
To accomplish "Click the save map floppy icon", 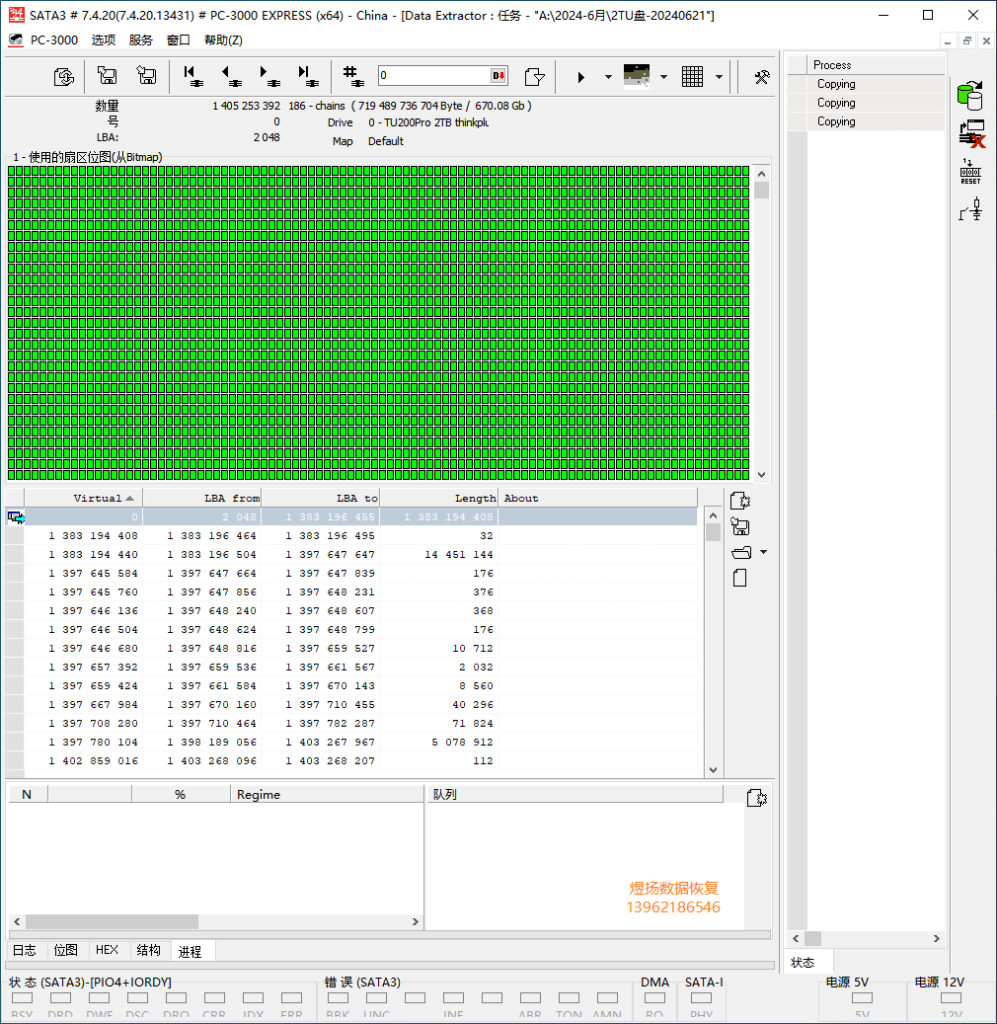I will point(146,76).
